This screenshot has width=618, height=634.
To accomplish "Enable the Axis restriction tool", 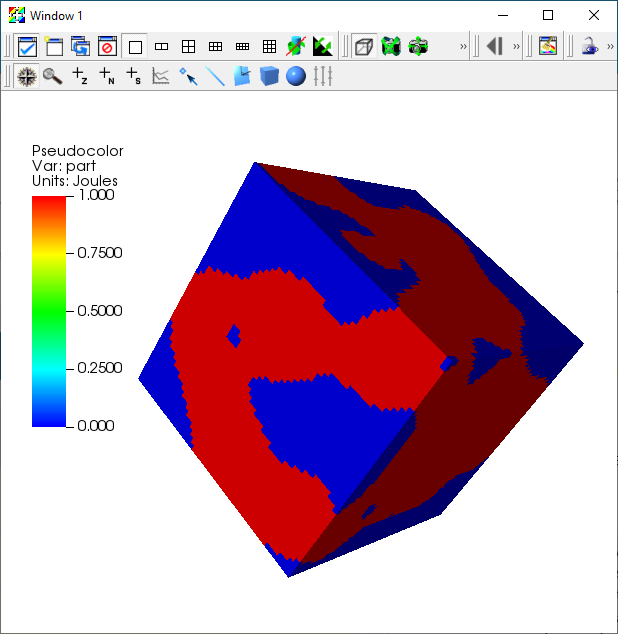I will (x=323, y=76).
